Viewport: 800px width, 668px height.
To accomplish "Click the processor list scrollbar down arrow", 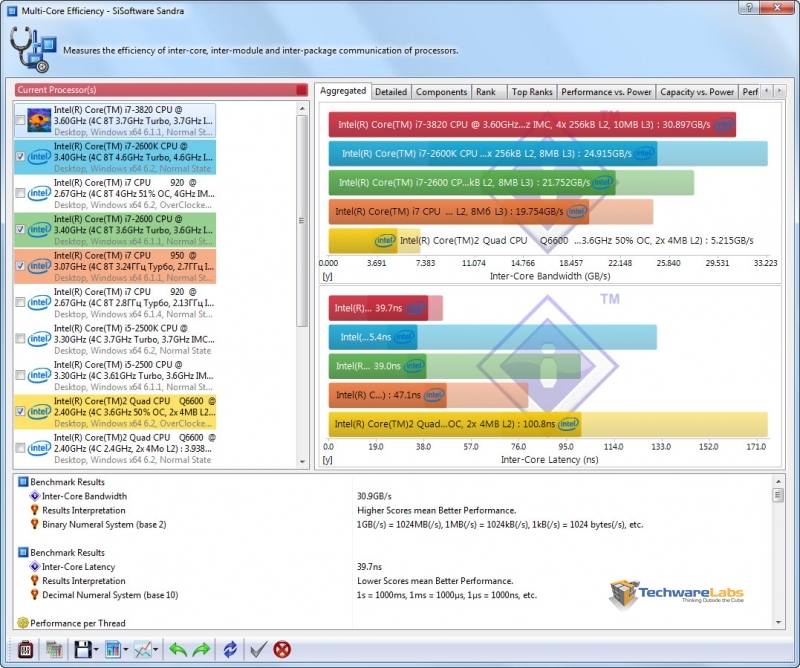I will [302, 461].
